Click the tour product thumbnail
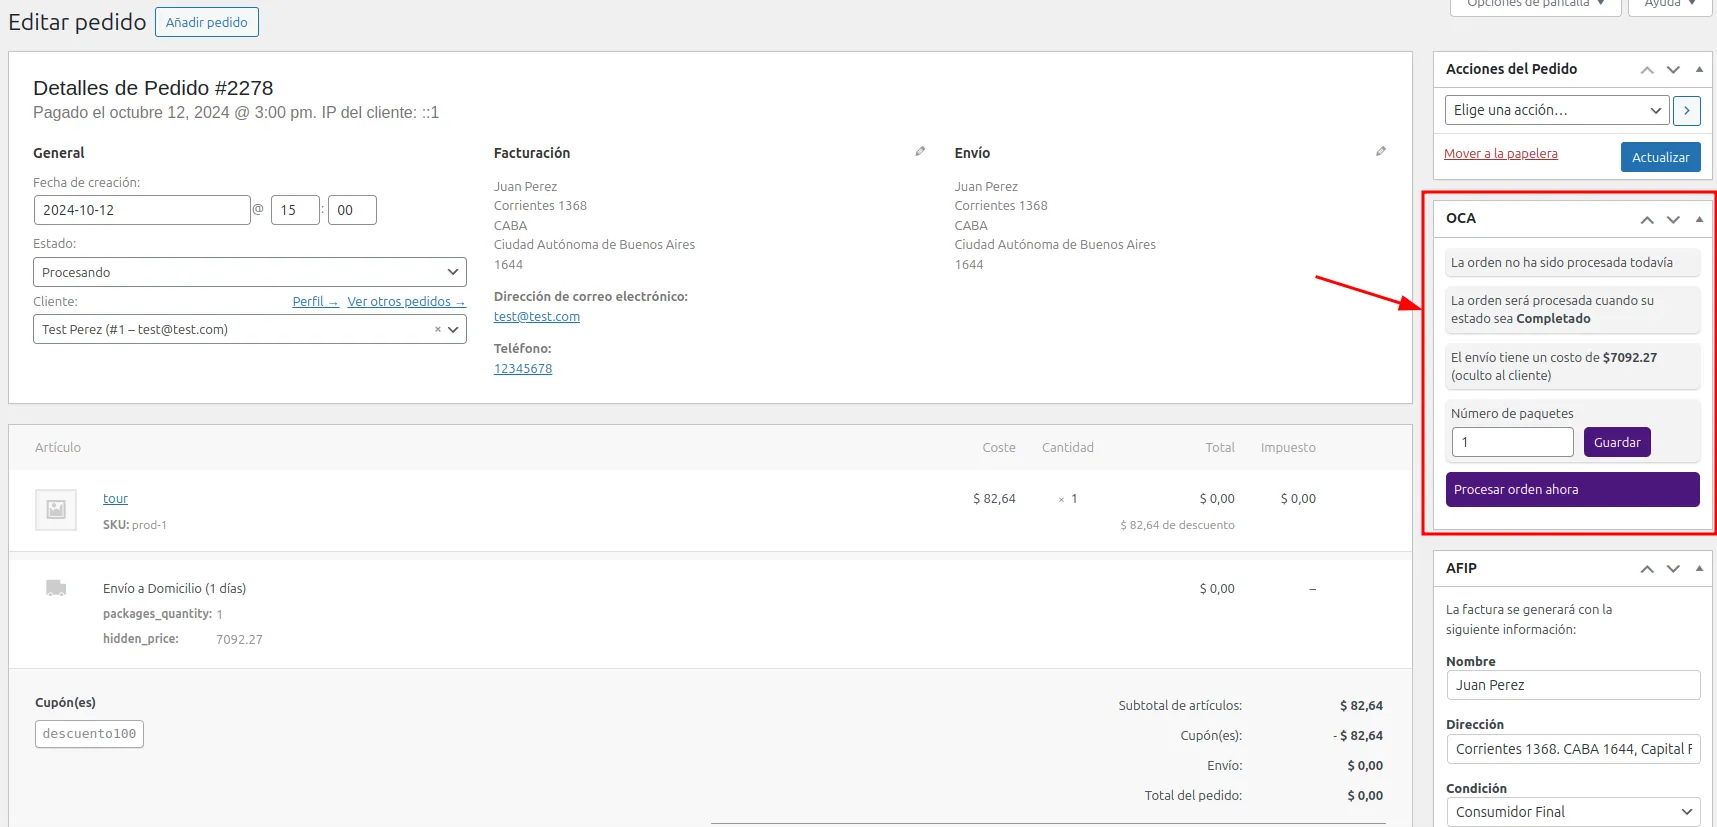1717x827 pixels. 56,509
